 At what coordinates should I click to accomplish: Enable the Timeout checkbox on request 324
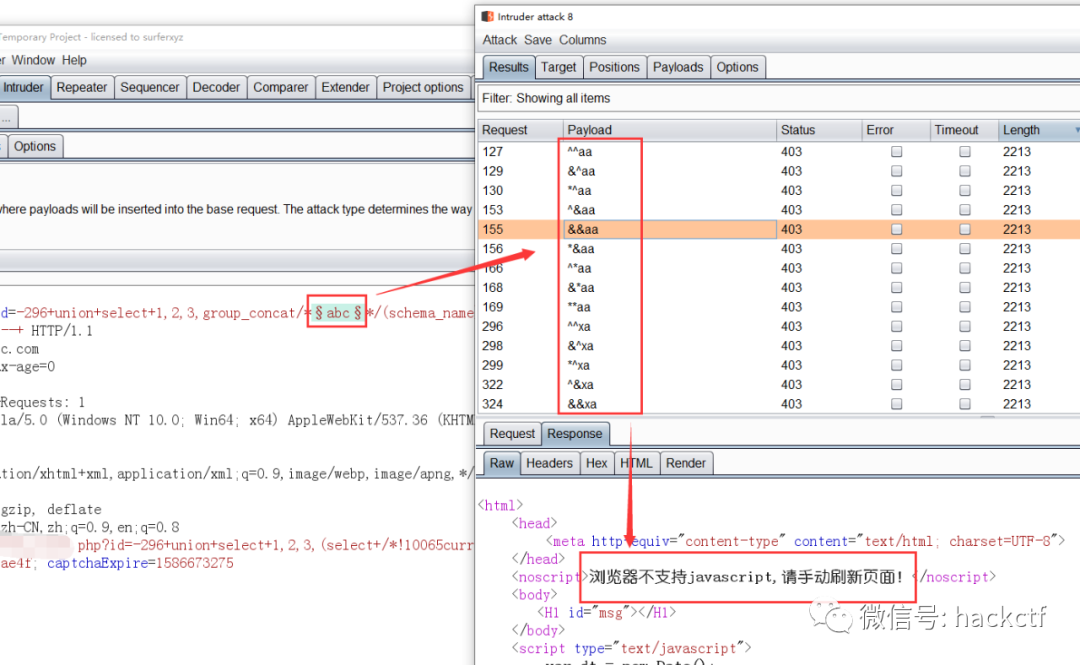click(964, 404)
